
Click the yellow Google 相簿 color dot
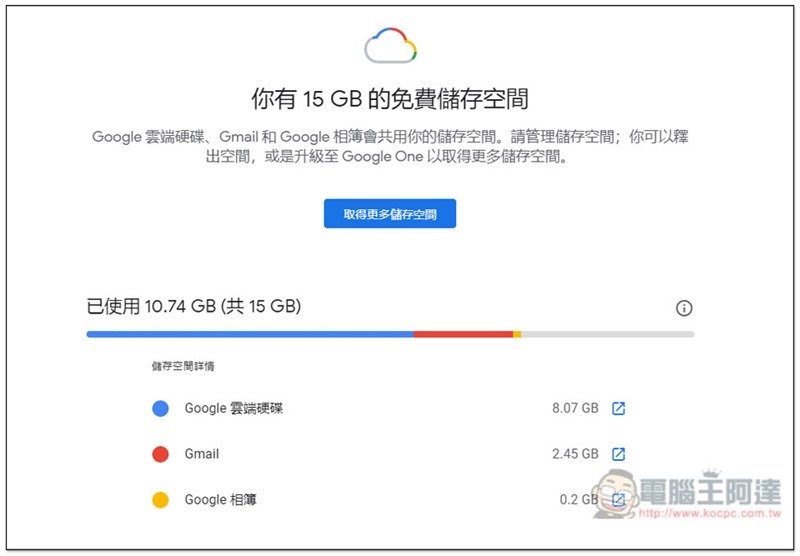point(160,500)
